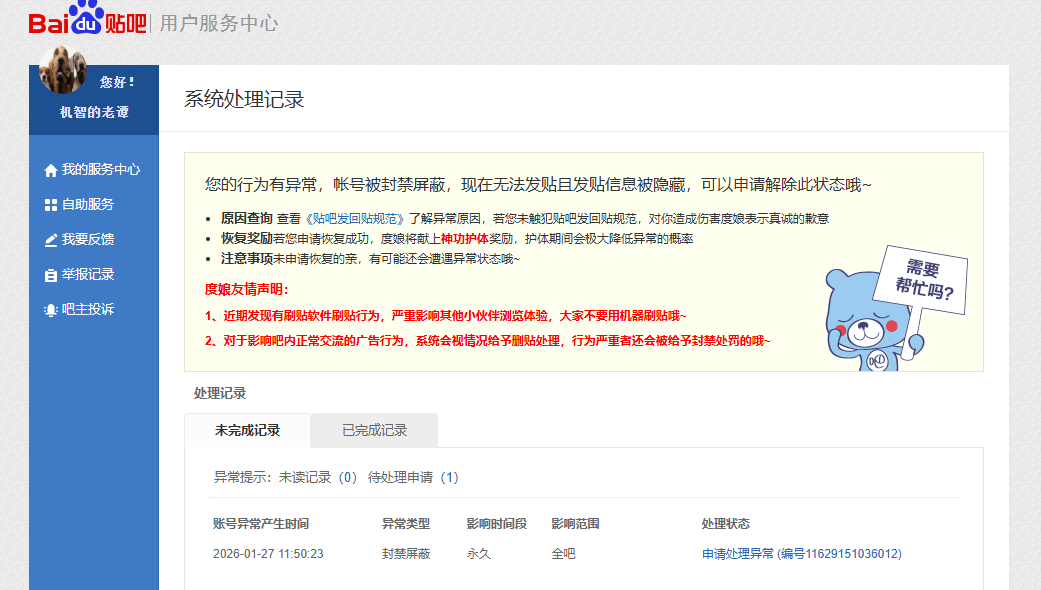
Task: Open 我的服务中心 in the sidebar
Action: click(x=100, y=170)
